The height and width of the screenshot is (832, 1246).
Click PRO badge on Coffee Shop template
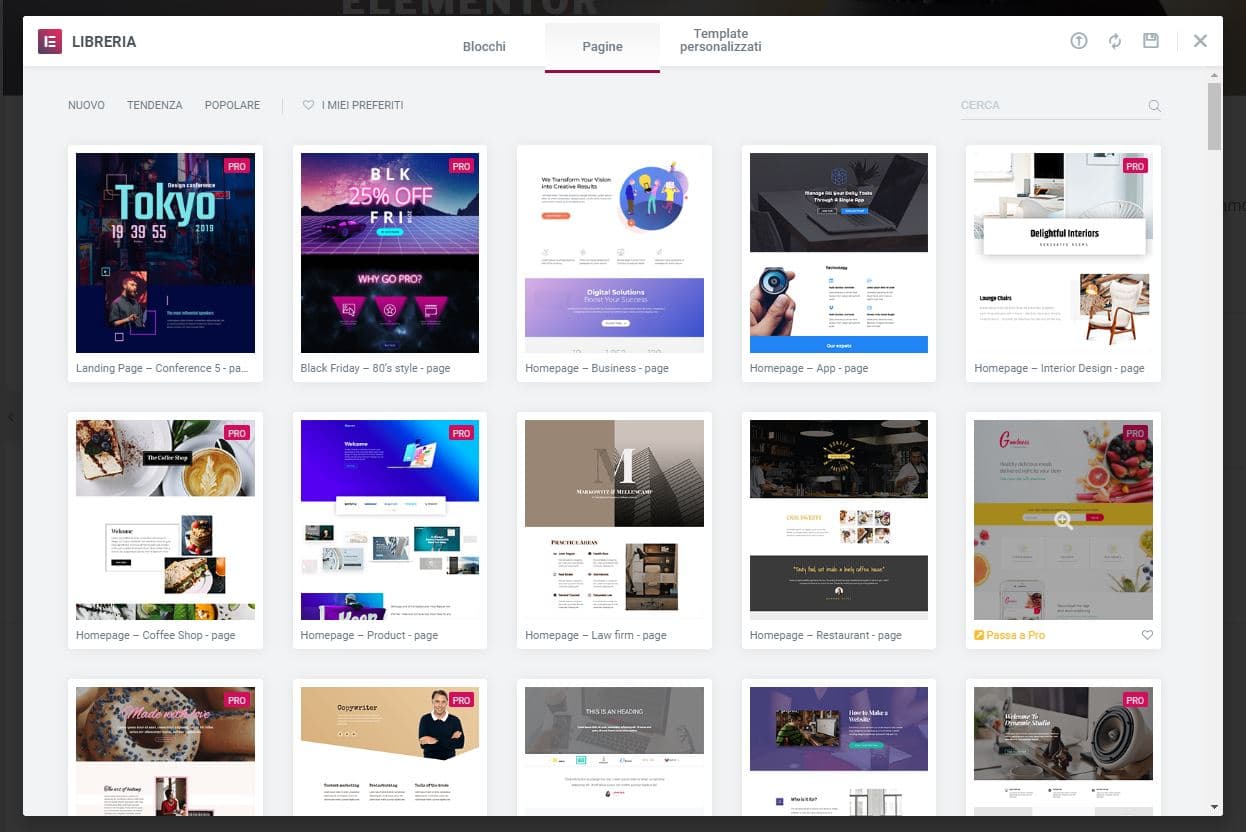(236, 433)
